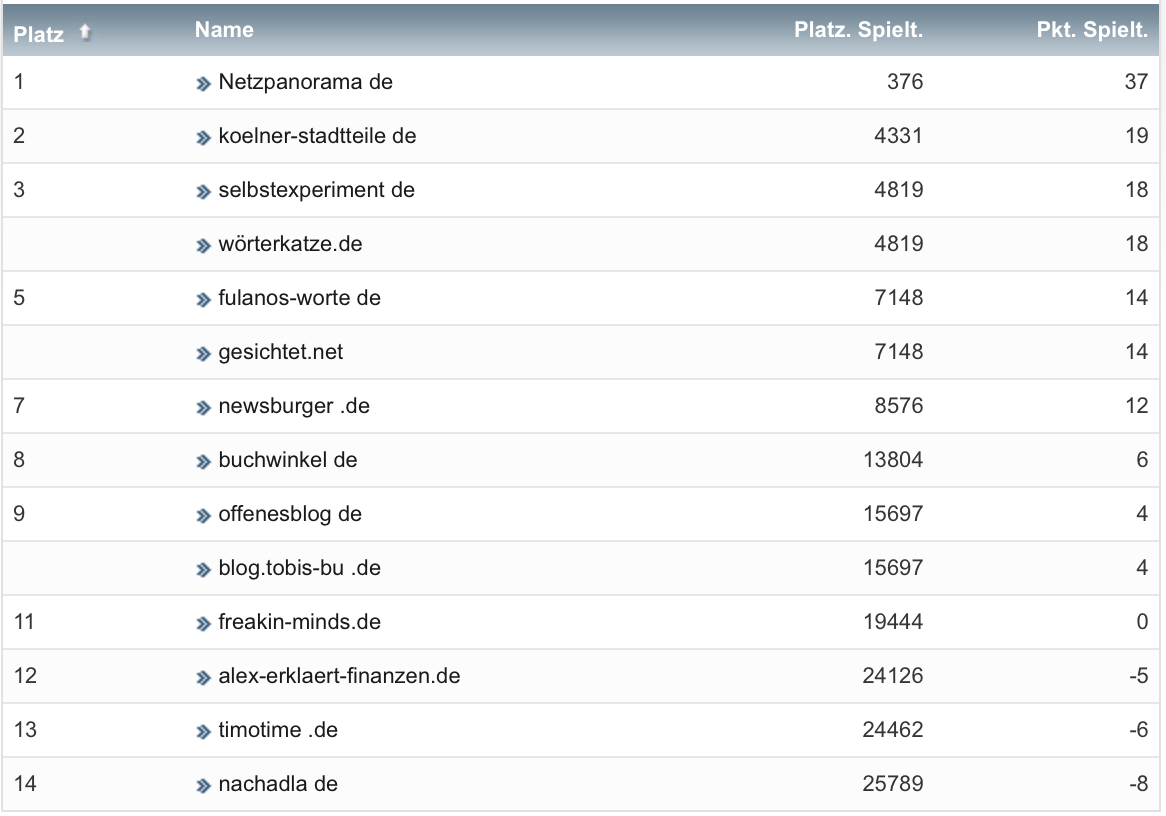This screenshot has width=1166, height=816.
Task: Click the chevron icon before freakin-minds.de
Action: pyautogui.click(x=204, y=623)
